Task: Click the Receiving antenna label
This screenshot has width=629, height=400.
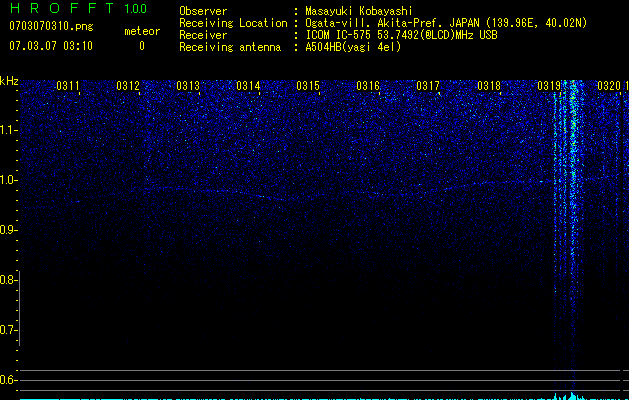Action: coord(230,47)
